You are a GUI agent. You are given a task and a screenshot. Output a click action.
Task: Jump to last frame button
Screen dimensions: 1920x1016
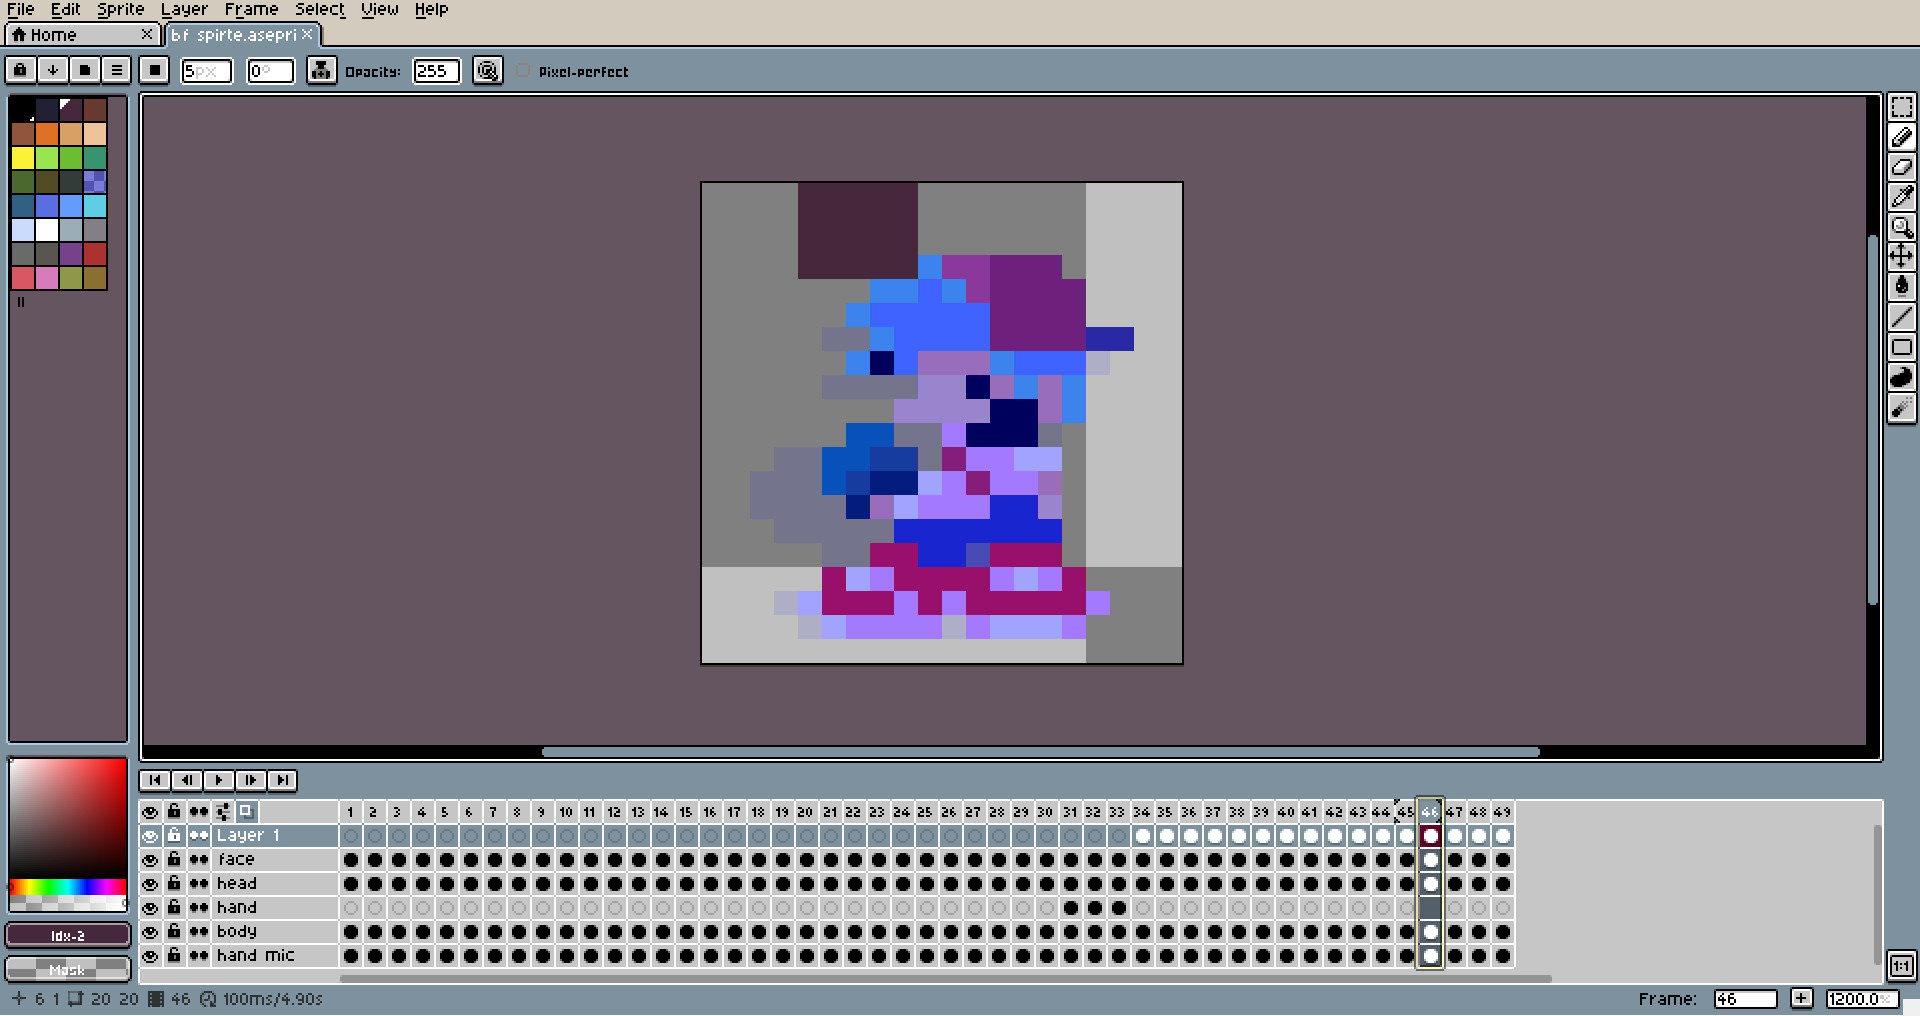[x=283, y=780]
